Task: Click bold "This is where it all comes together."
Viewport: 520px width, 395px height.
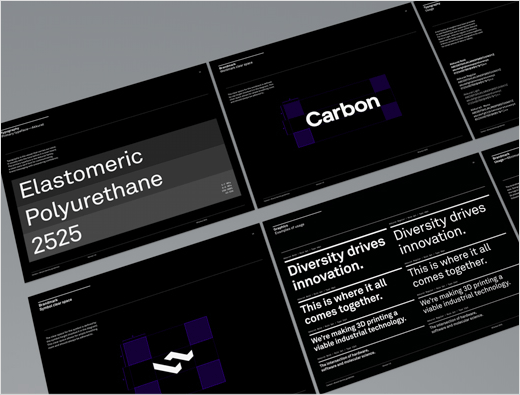Action: [x=344, y=301]
